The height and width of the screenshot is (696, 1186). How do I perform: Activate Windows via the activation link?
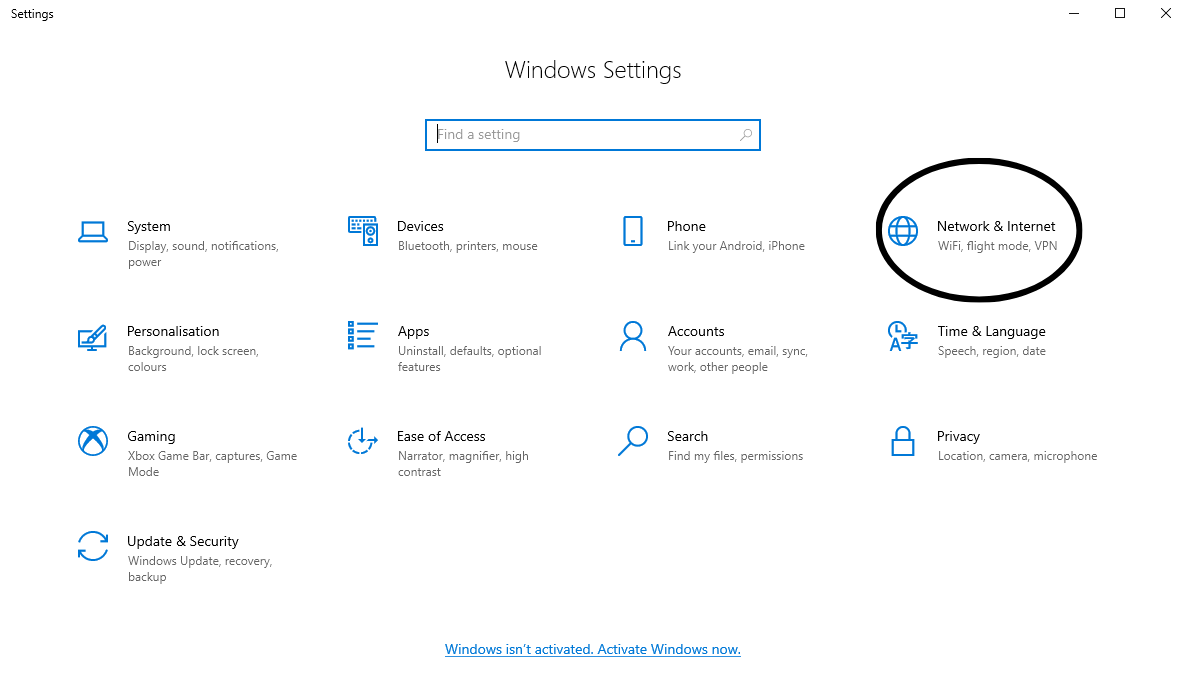[x=592, y=649]
